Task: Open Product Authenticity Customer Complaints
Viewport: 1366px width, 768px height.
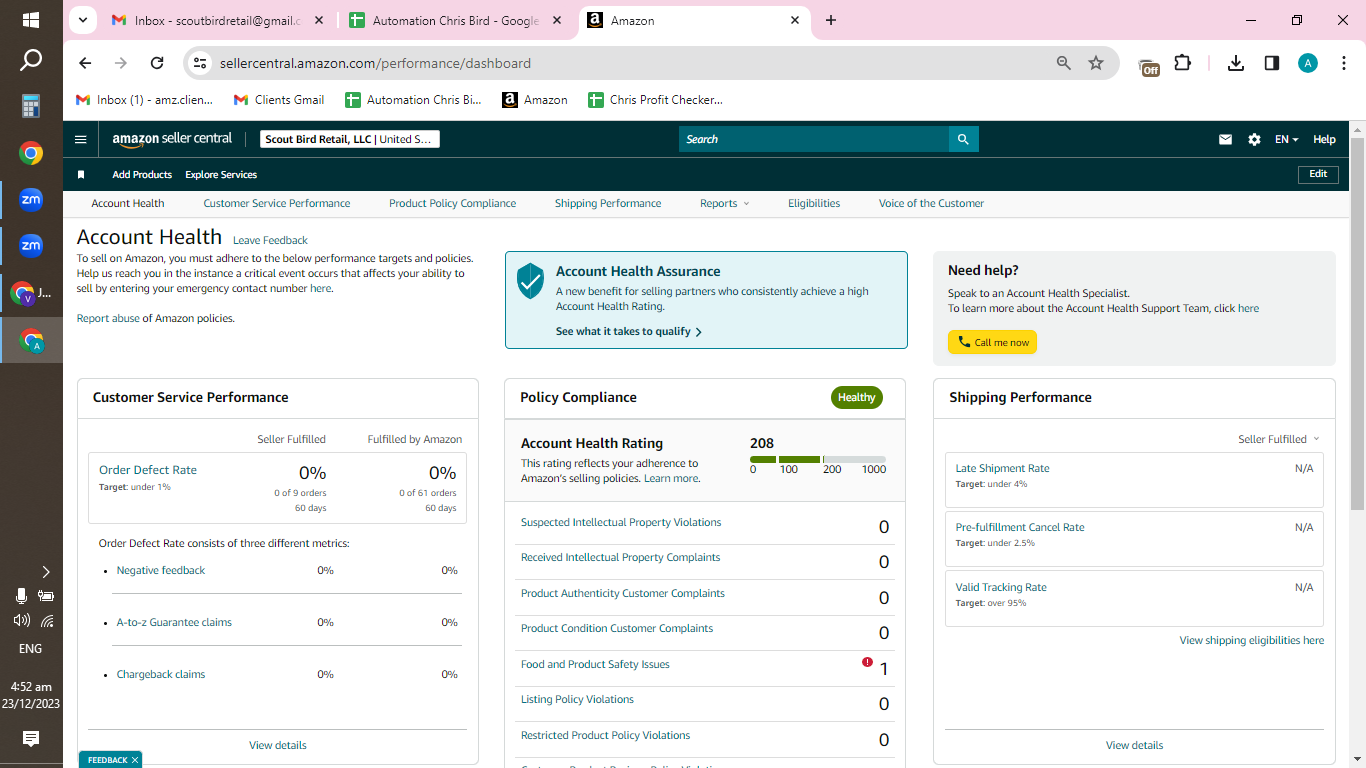Action: tap(623, 593)
